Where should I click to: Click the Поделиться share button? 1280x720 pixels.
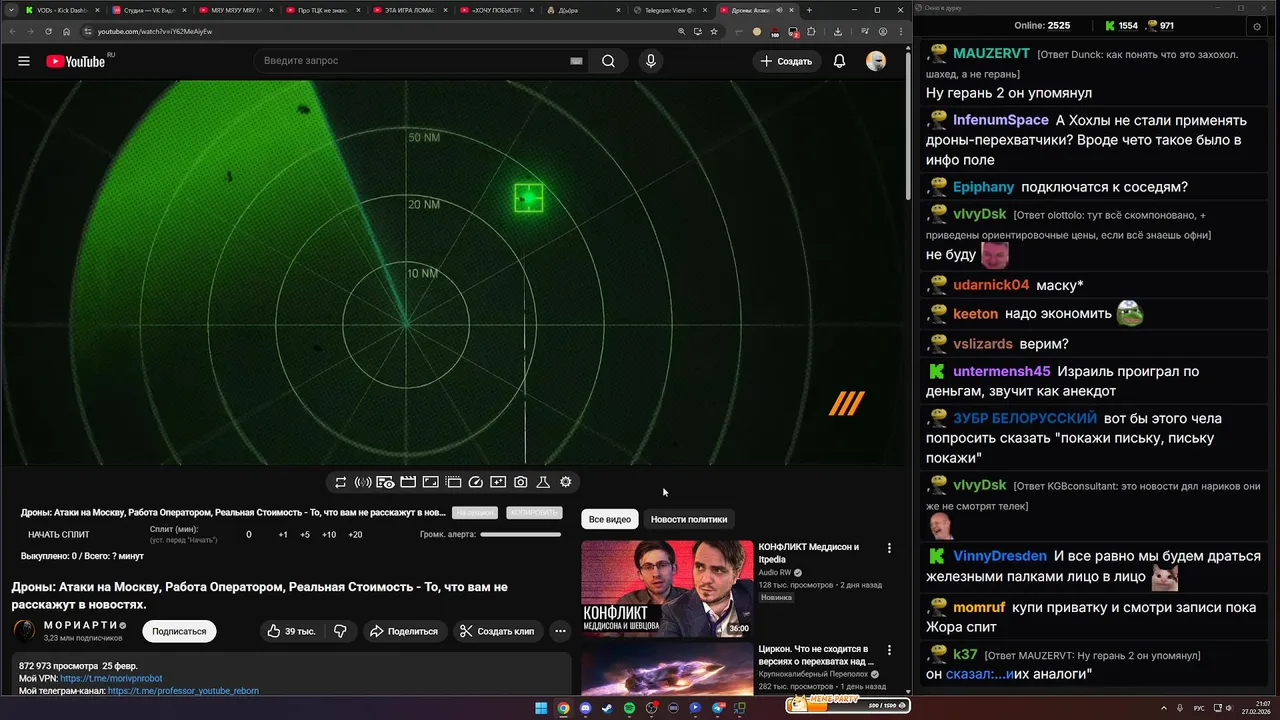403,631
